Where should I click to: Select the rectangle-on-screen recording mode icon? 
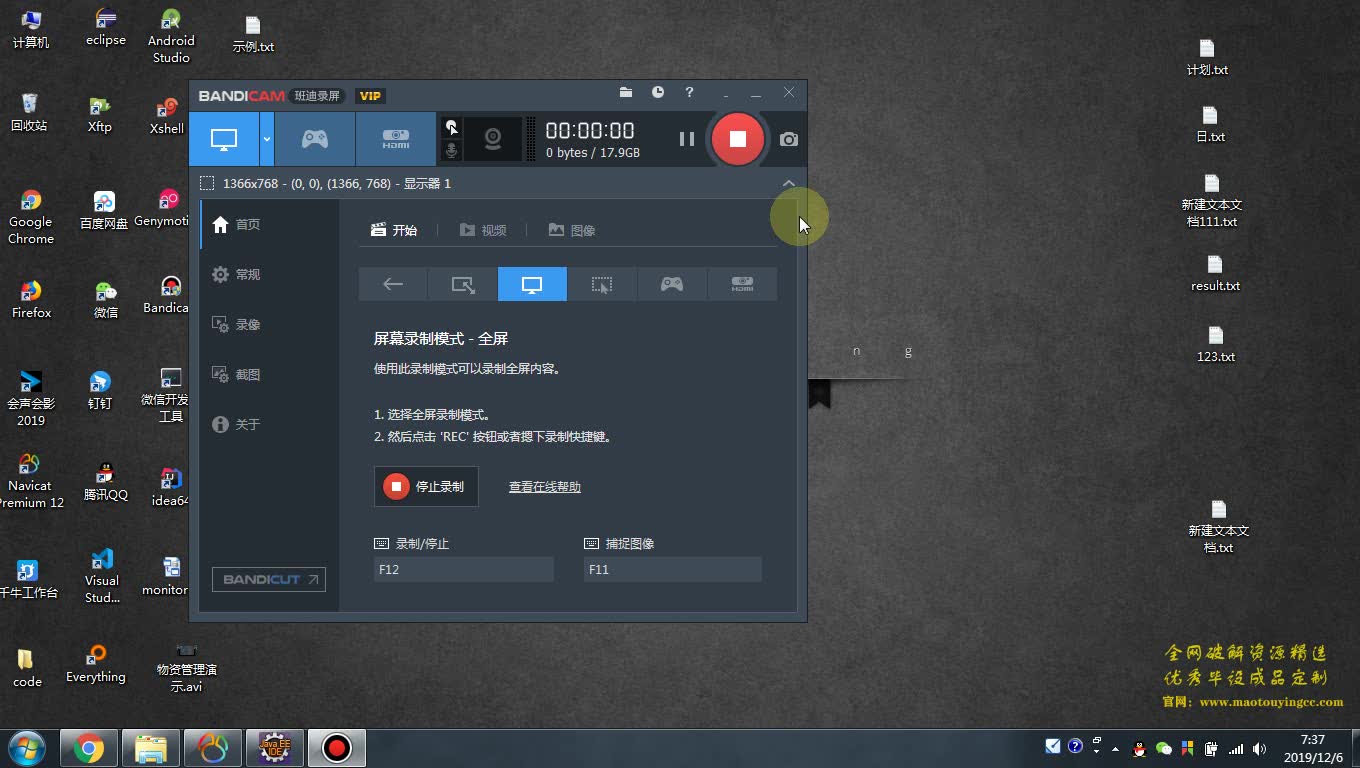point(463,284)
